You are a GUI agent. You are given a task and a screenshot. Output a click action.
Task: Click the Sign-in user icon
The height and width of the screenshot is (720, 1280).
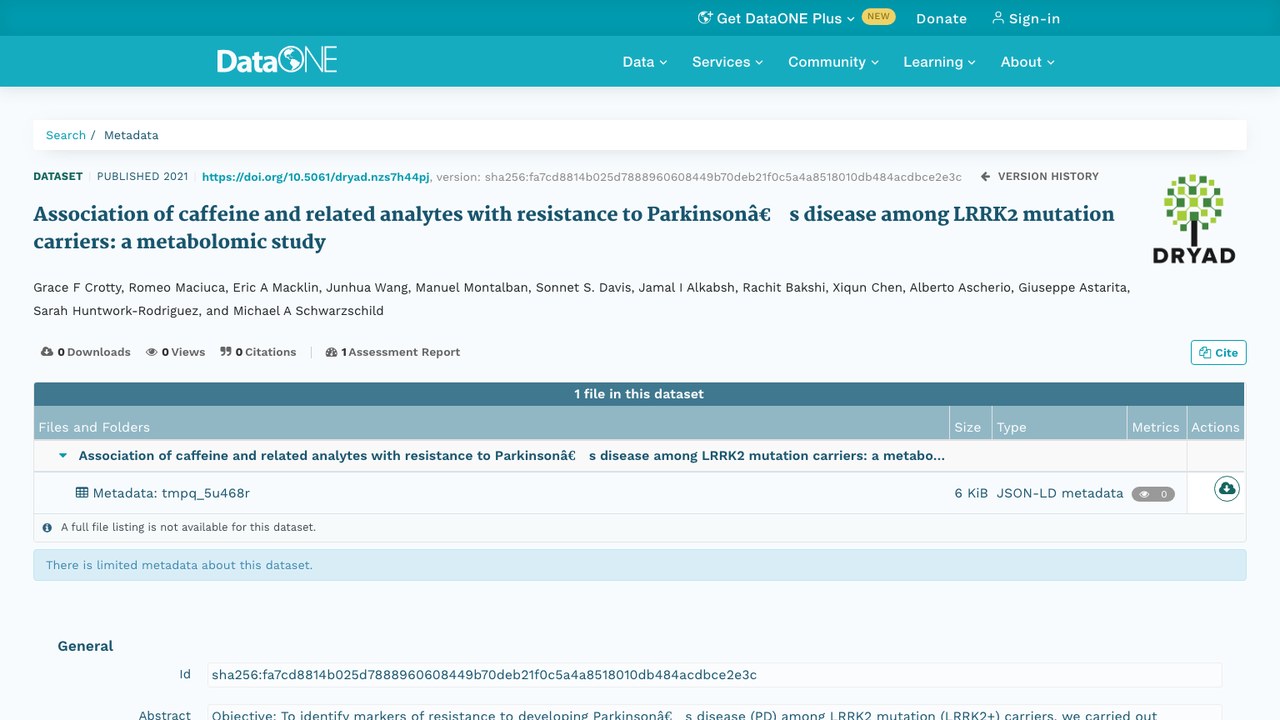(x=997, y=18)
